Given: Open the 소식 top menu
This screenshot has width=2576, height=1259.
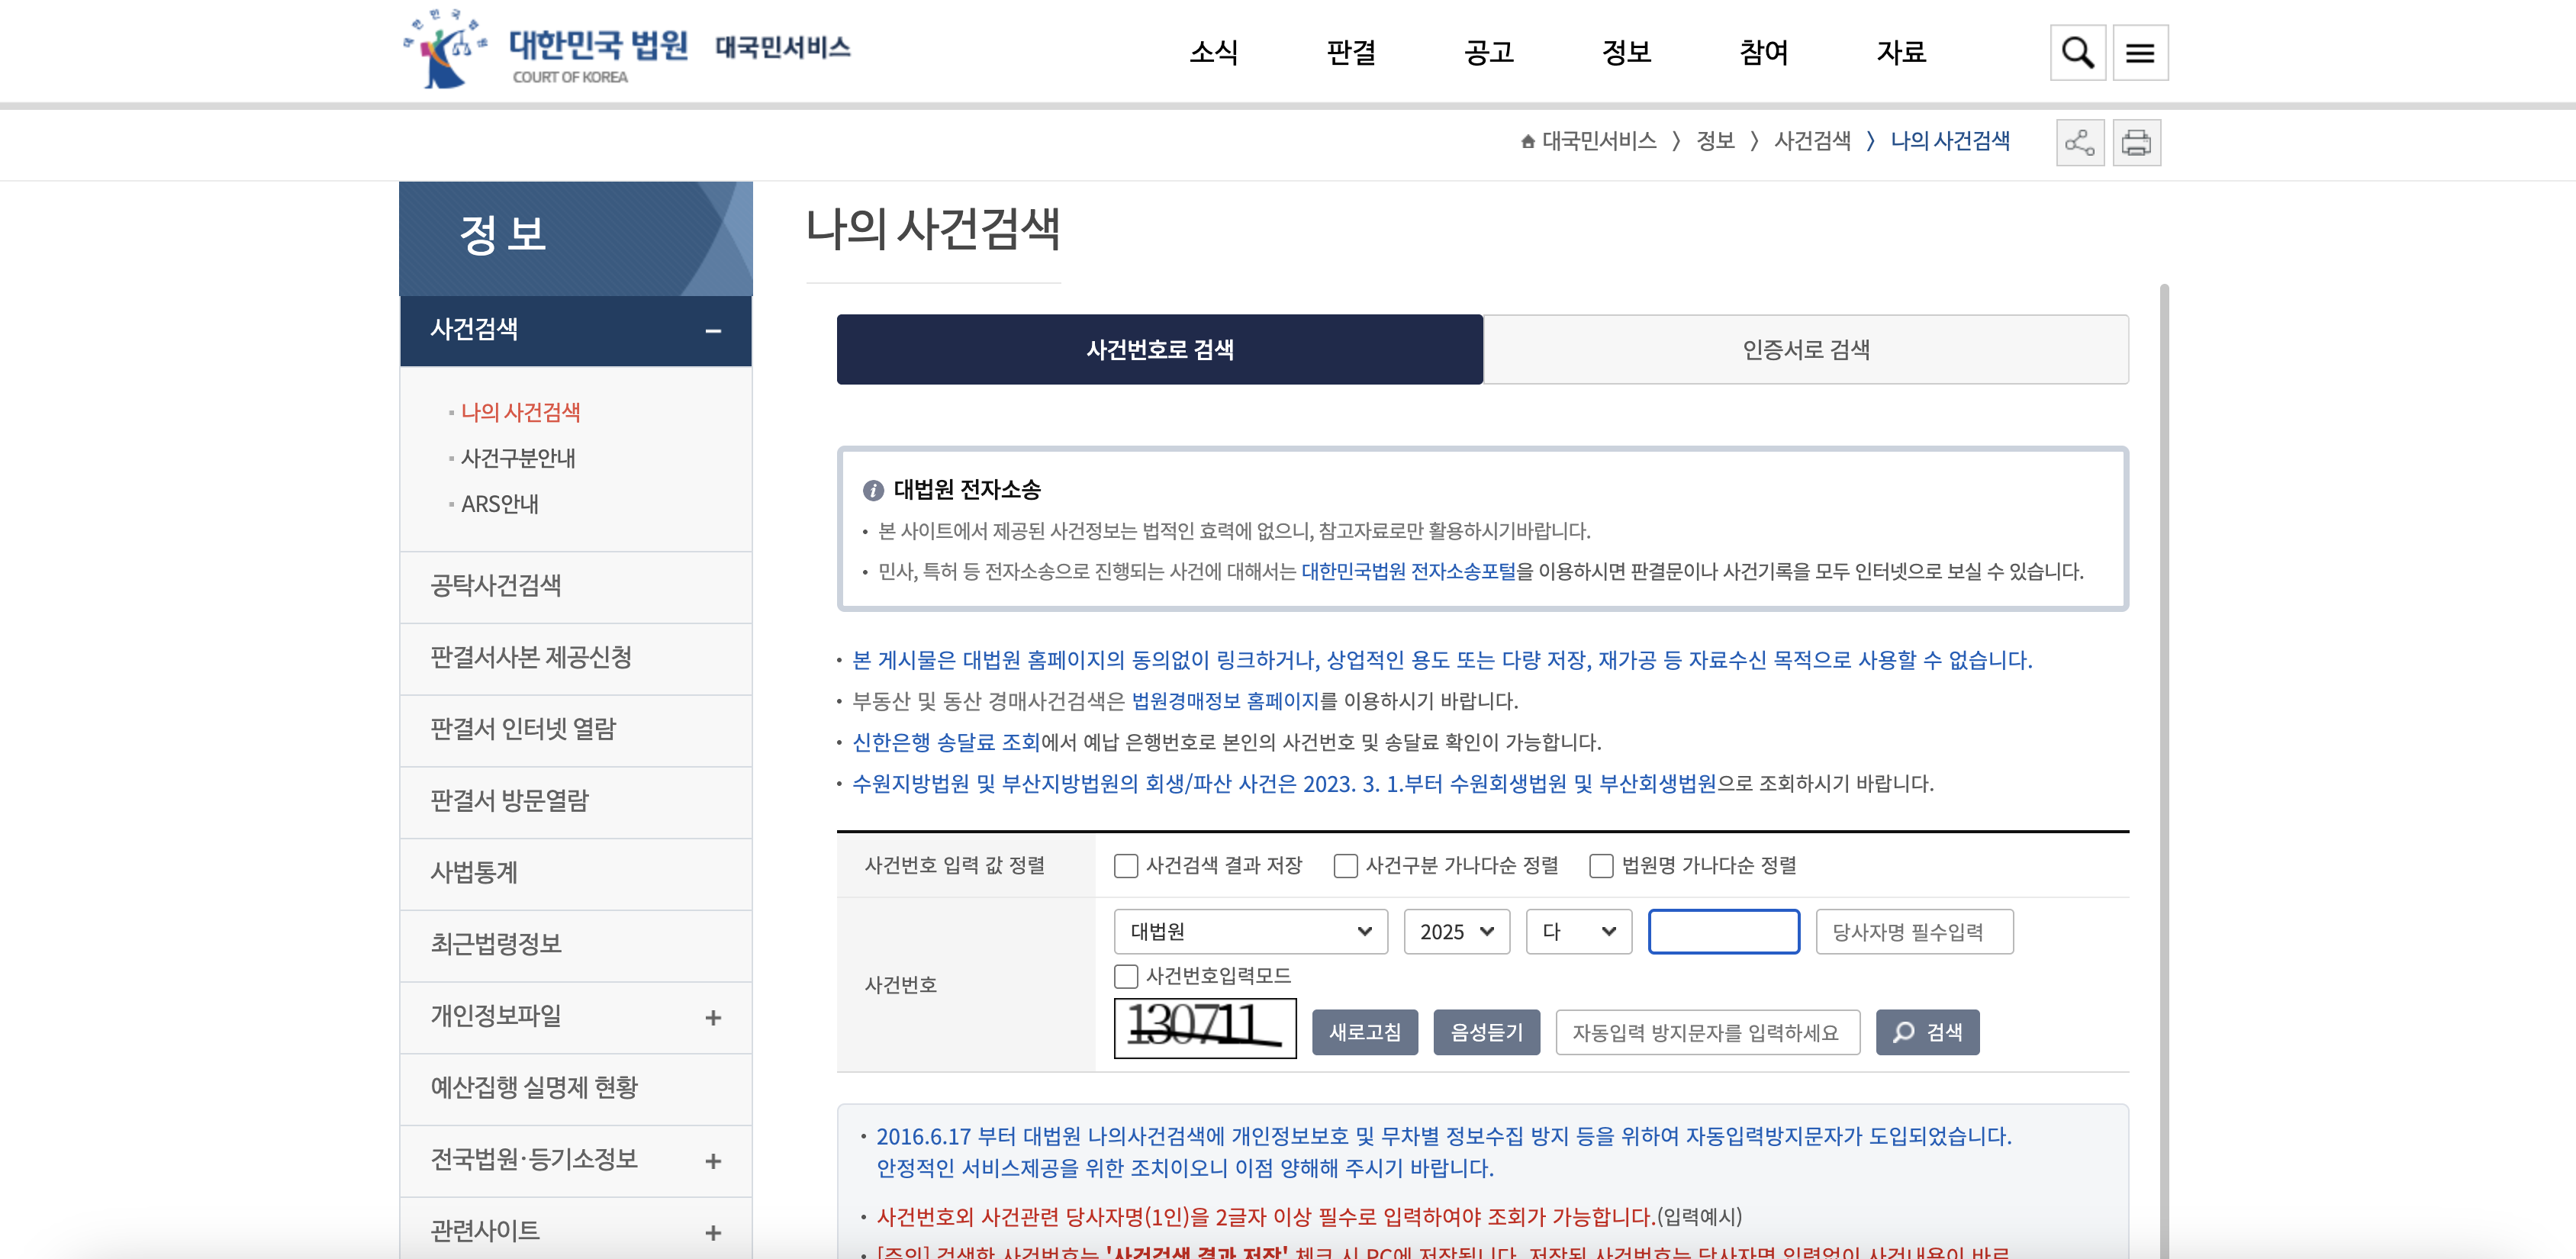Looking at the screenshot, I should (x=1213, y=52).
